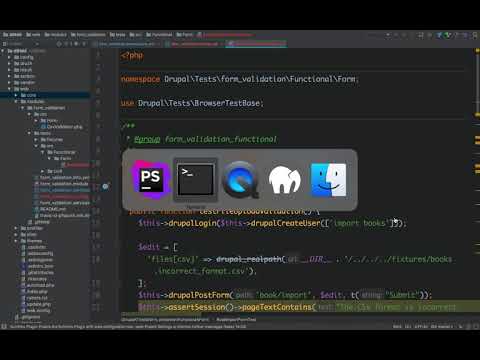Image resolution: width=480 pixels, height=360 pixels.
Task: Open Project panel gear settings
Action: pos(76,44)
